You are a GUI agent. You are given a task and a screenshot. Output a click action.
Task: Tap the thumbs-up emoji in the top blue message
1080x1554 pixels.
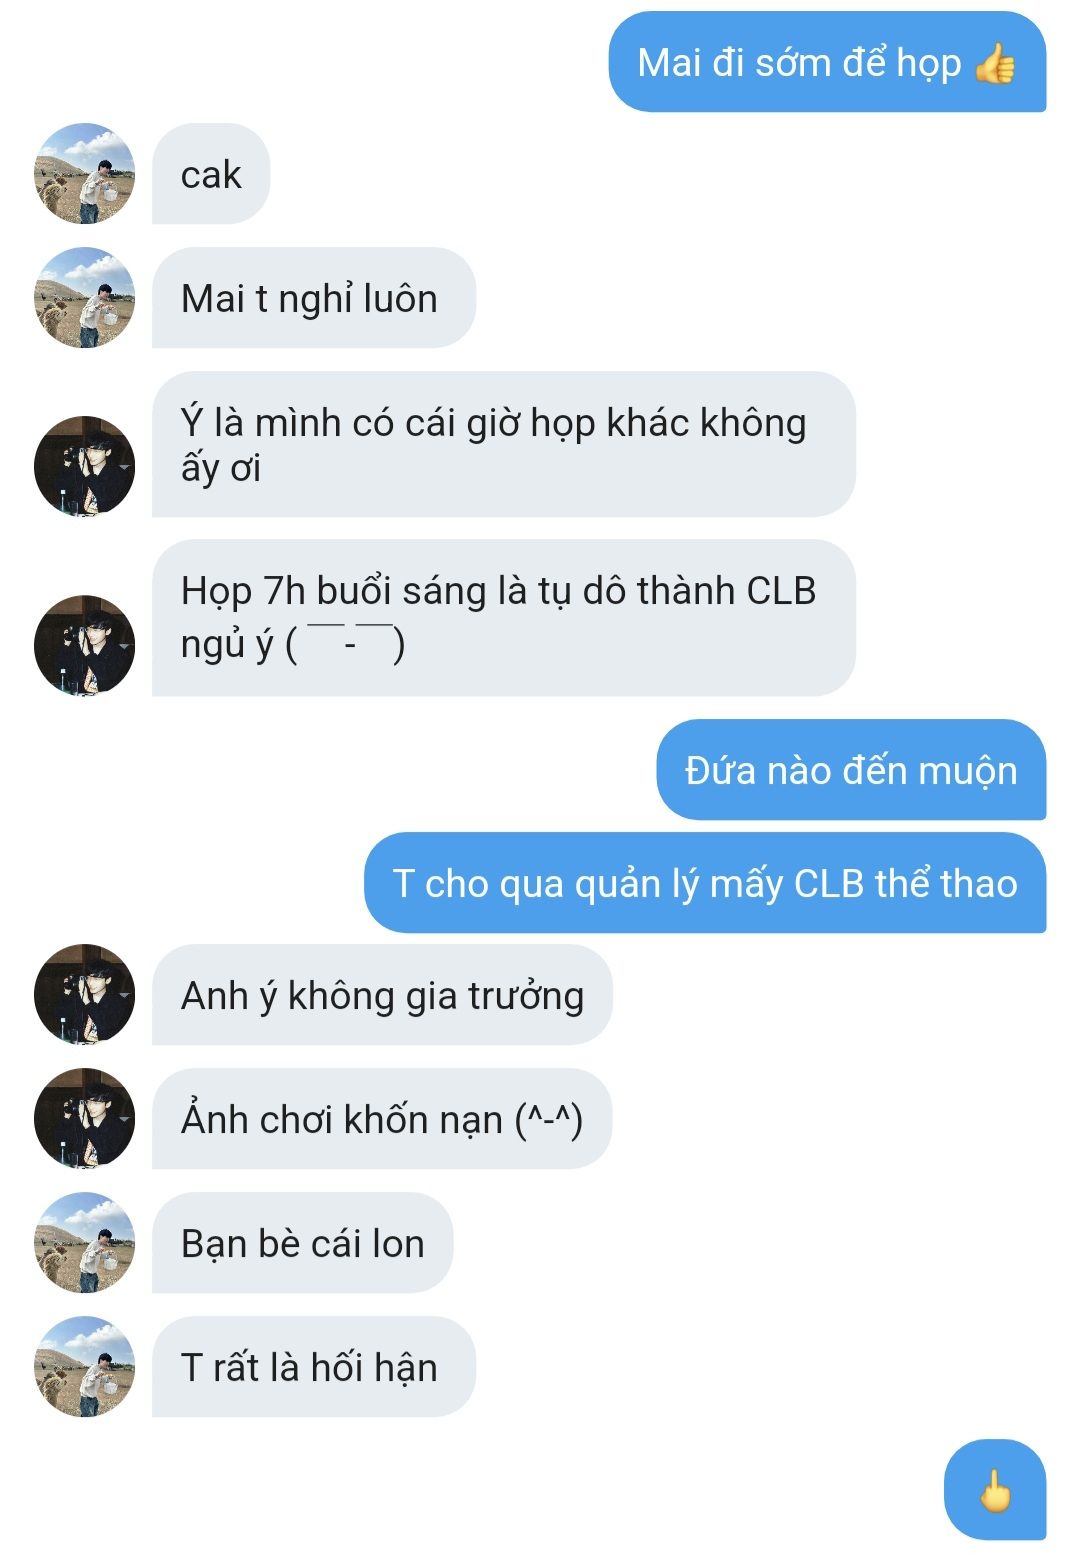(x=995, y=63)
